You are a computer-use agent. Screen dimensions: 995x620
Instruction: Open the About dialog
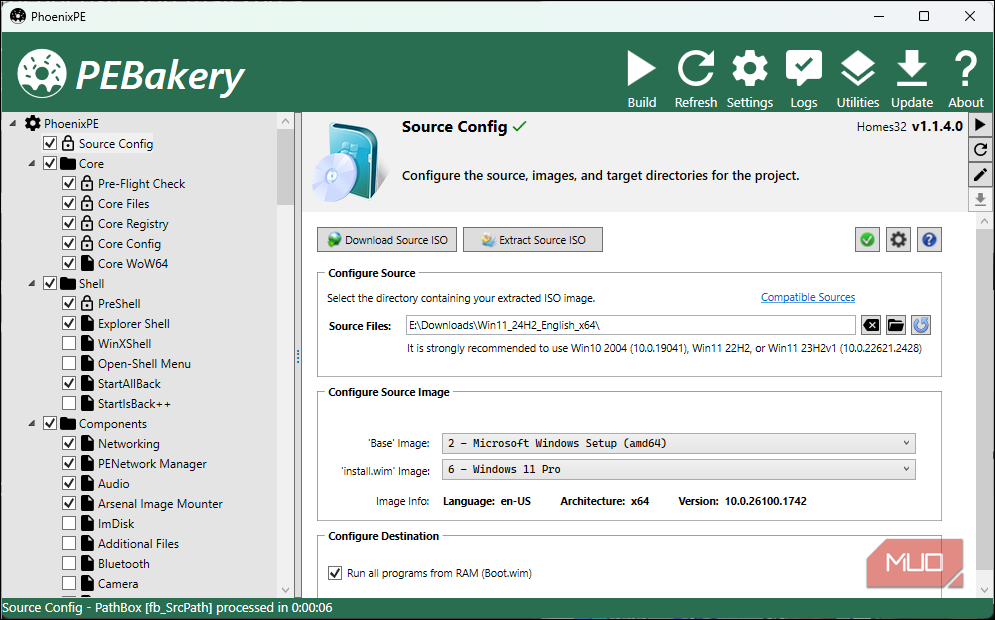point(965,79)
